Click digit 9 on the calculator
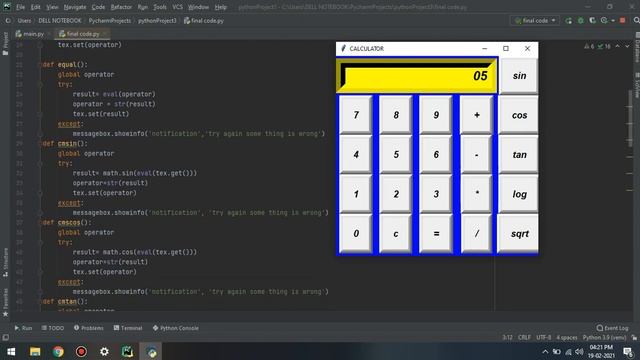Screen dimensions: 640x360 point(436,115)
